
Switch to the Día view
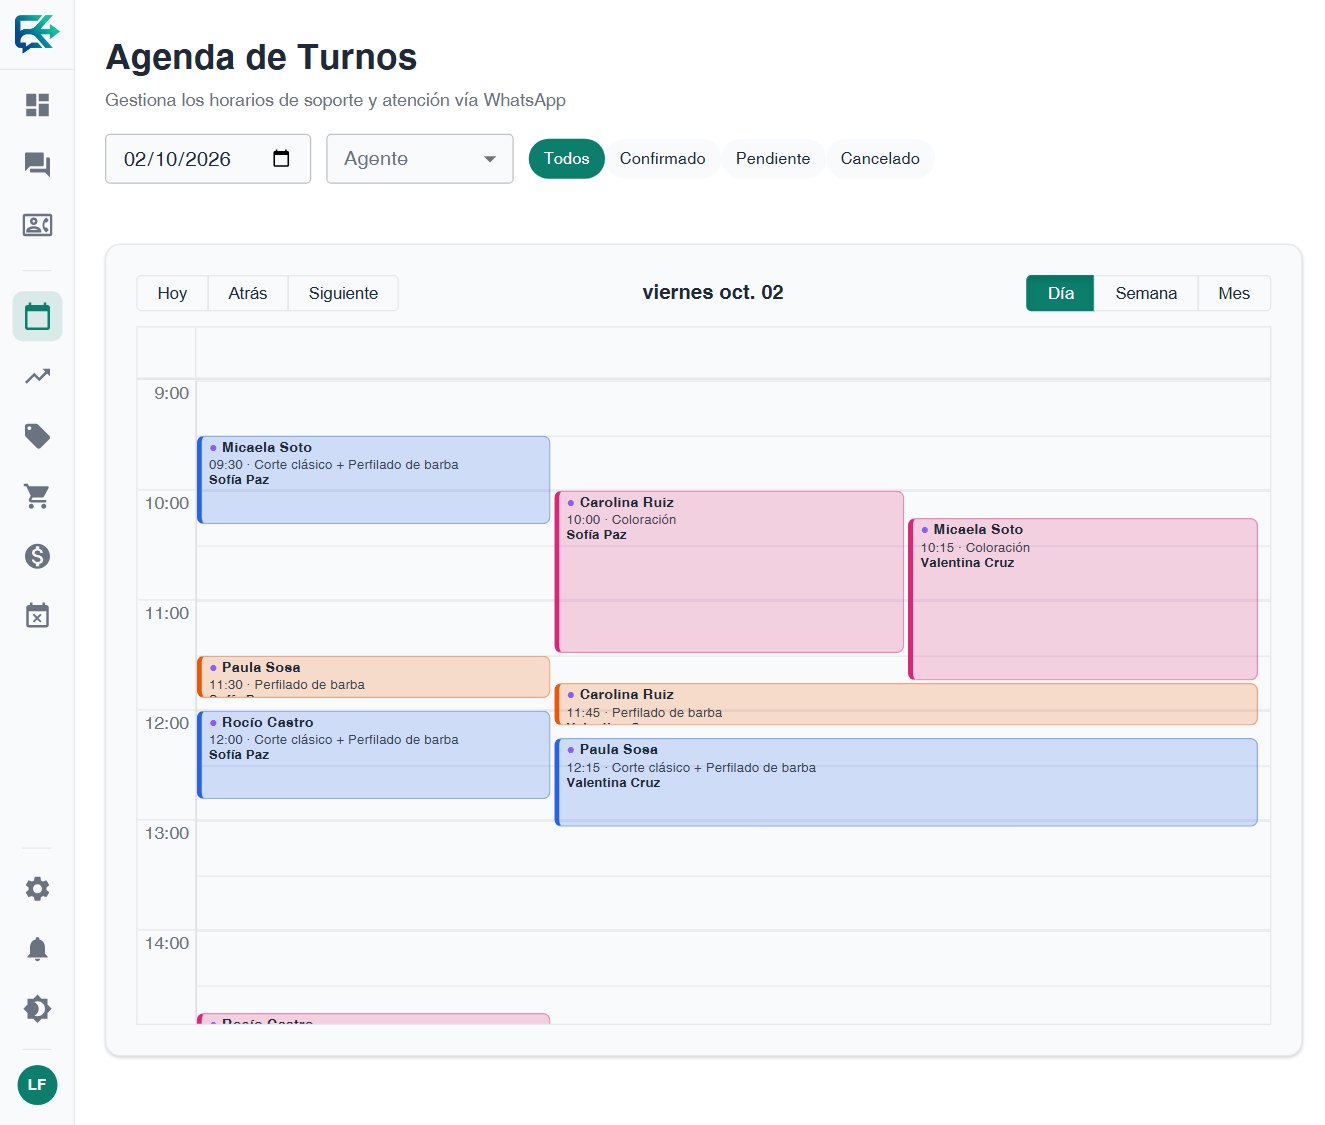[1060, 293]
